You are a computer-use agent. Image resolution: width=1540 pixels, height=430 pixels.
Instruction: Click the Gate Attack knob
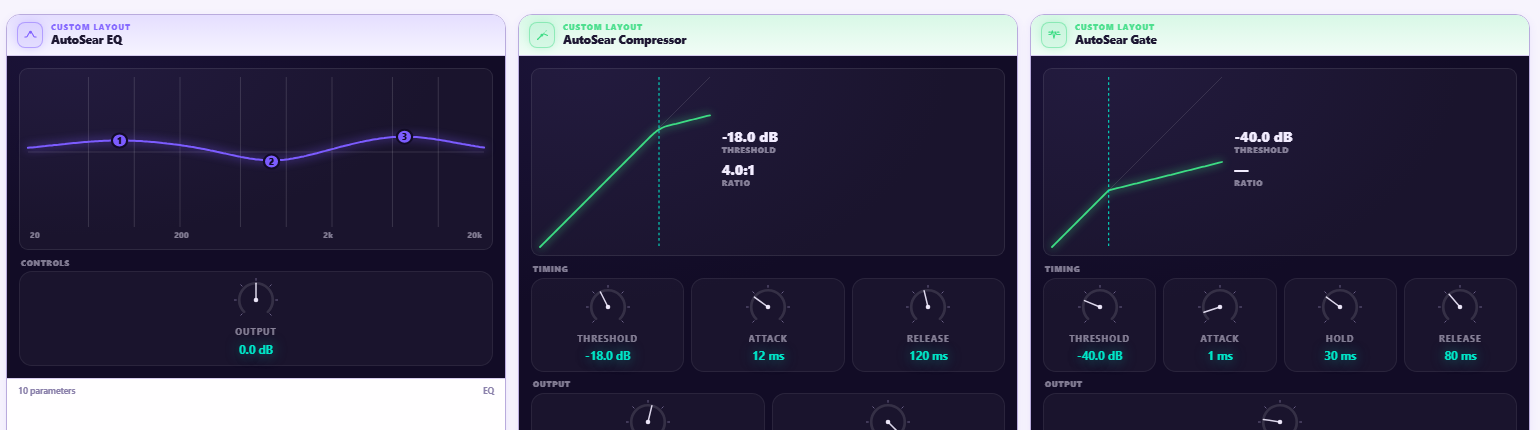(x=1220, y=306)
